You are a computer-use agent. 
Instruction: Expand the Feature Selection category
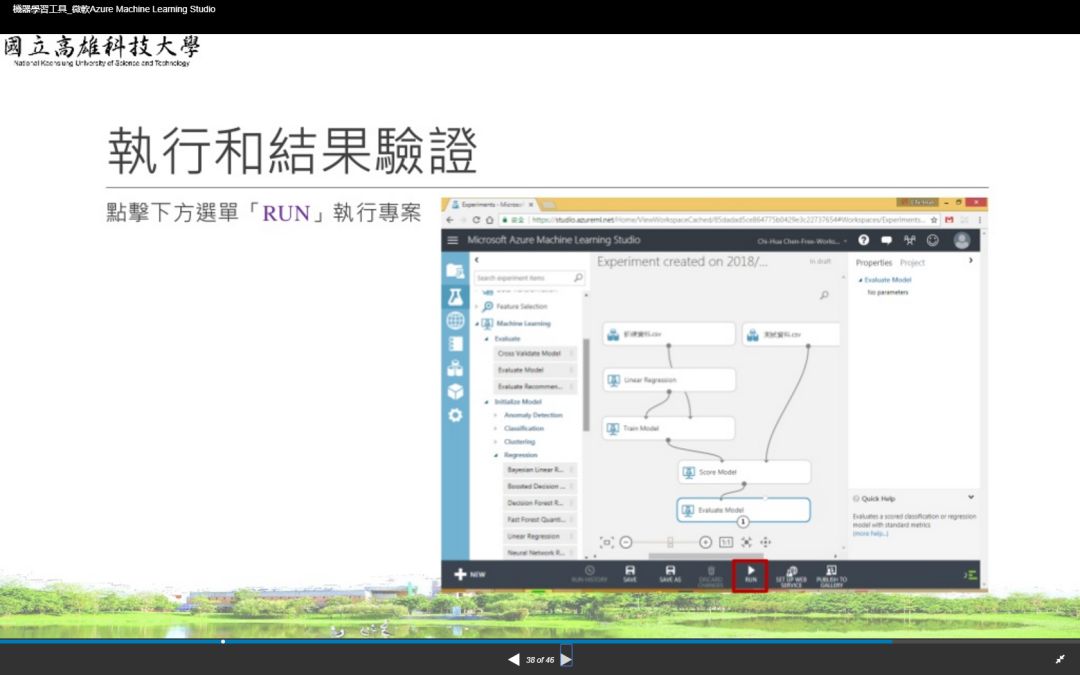(476, 307)
